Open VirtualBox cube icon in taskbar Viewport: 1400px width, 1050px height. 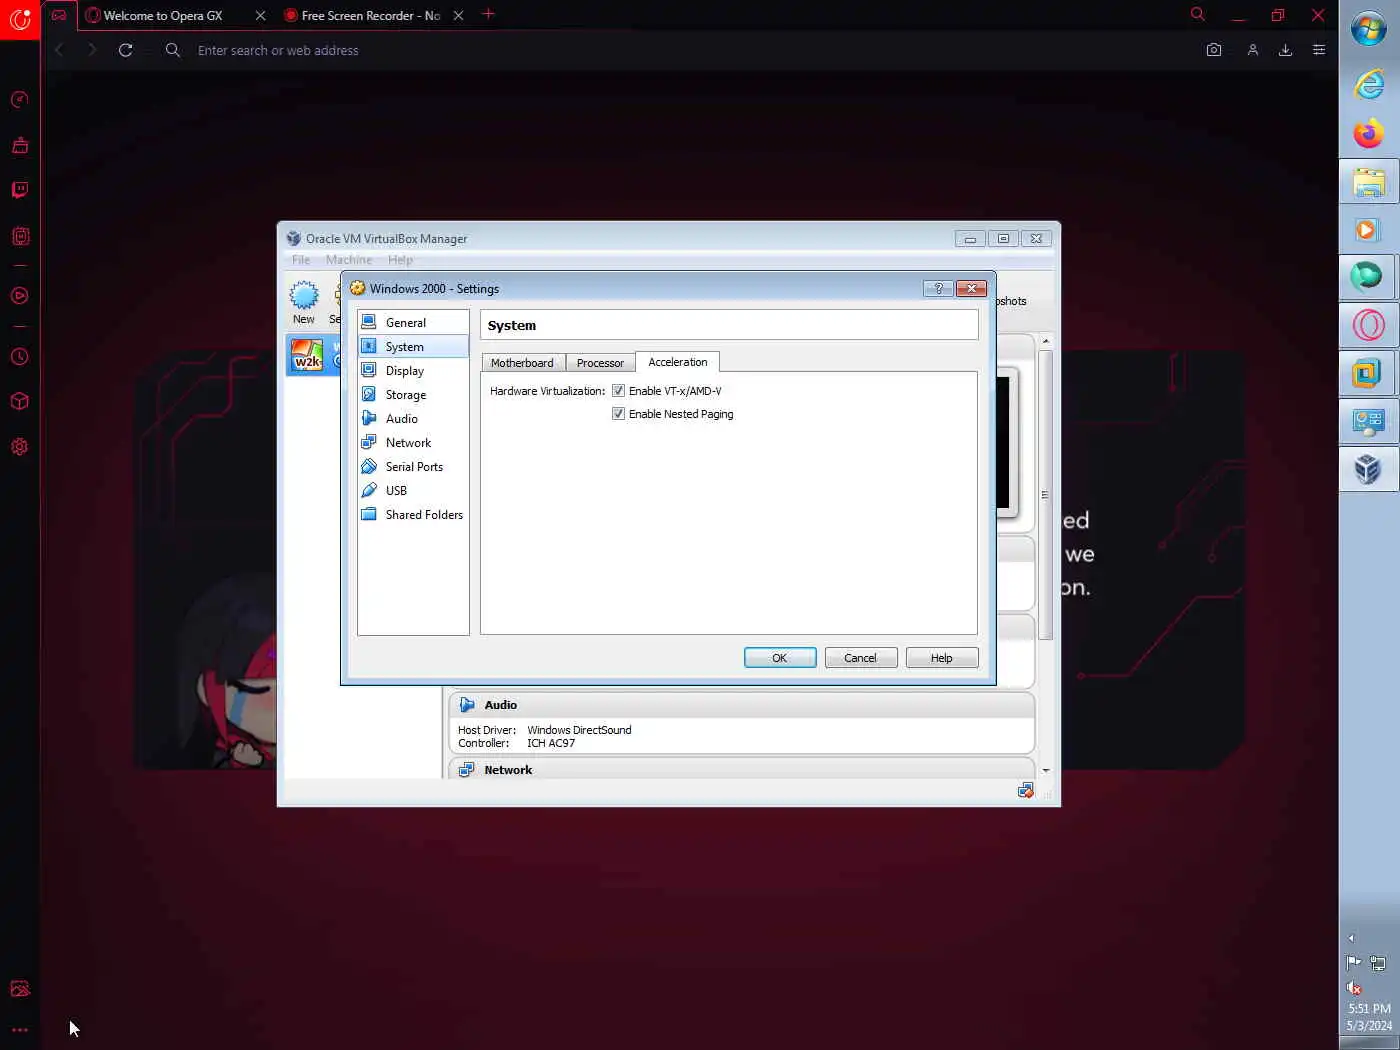point(1369,468)
